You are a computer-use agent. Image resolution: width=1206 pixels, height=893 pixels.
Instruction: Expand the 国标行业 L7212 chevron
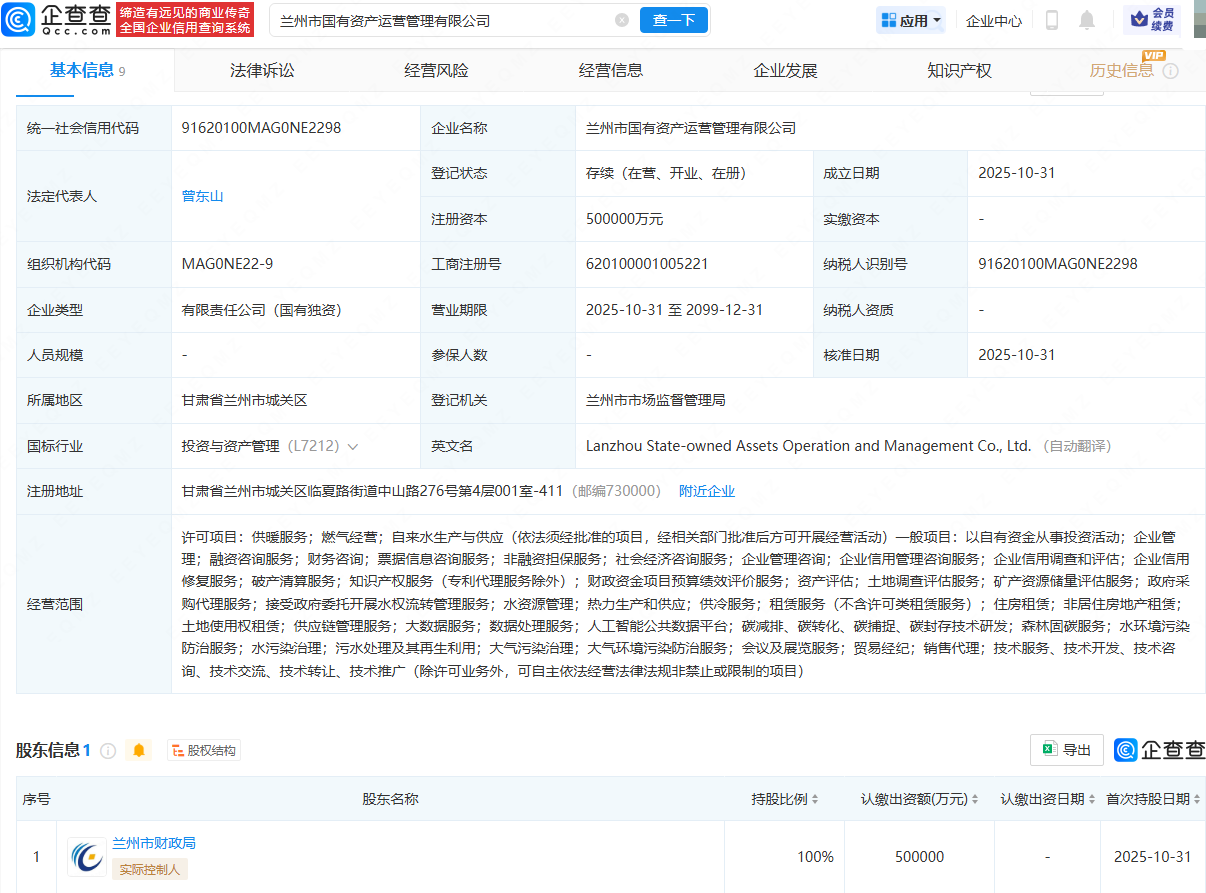(x=353, y=447)
